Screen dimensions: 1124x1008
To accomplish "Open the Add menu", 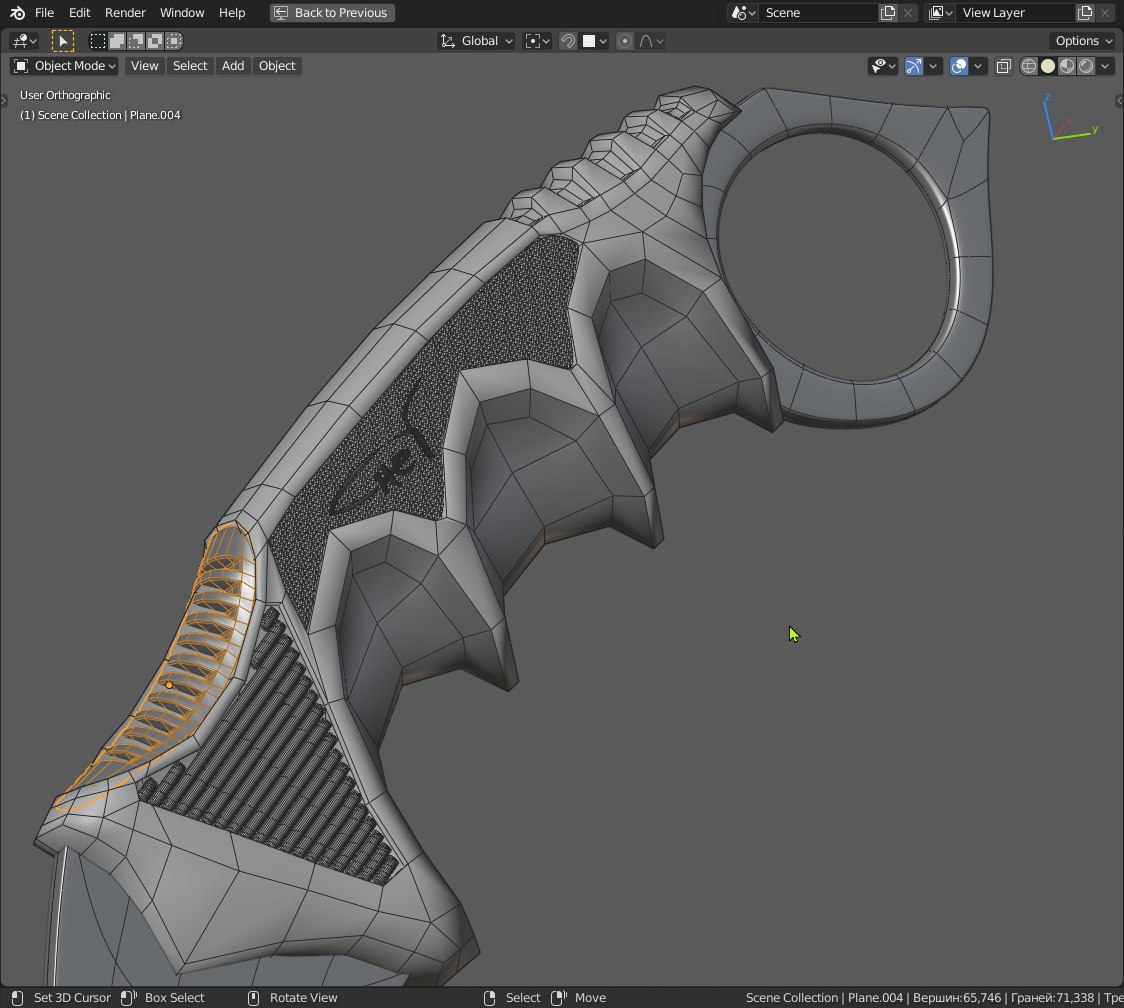I will click(x=233, y=66).
